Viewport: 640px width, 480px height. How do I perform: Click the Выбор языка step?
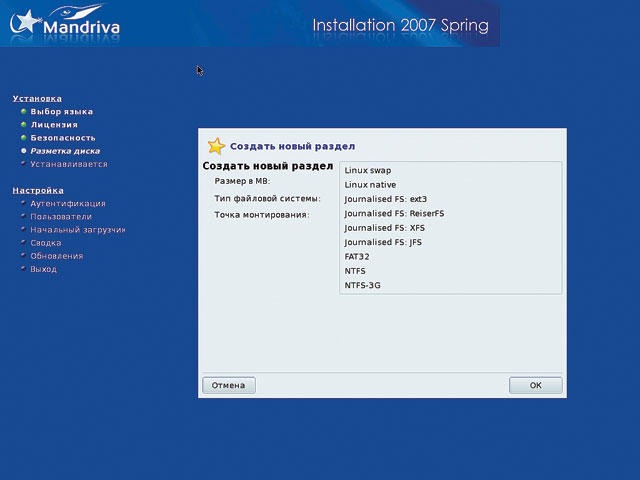pos(62,111)
